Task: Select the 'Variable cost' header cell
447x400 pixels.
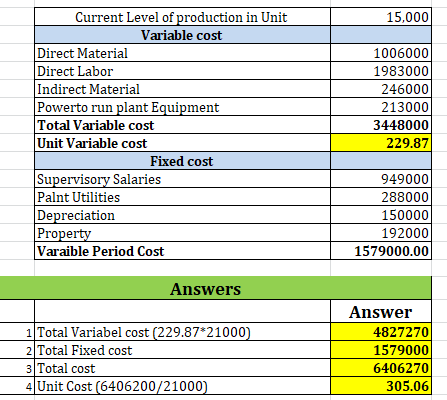Action: click(182, 35)
